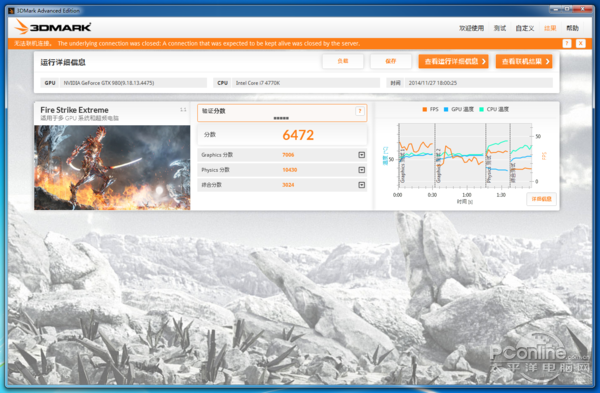This screenshot has height=393, width=600.
Task: Click the 保存 save button
Action: [x=391, y=61]
